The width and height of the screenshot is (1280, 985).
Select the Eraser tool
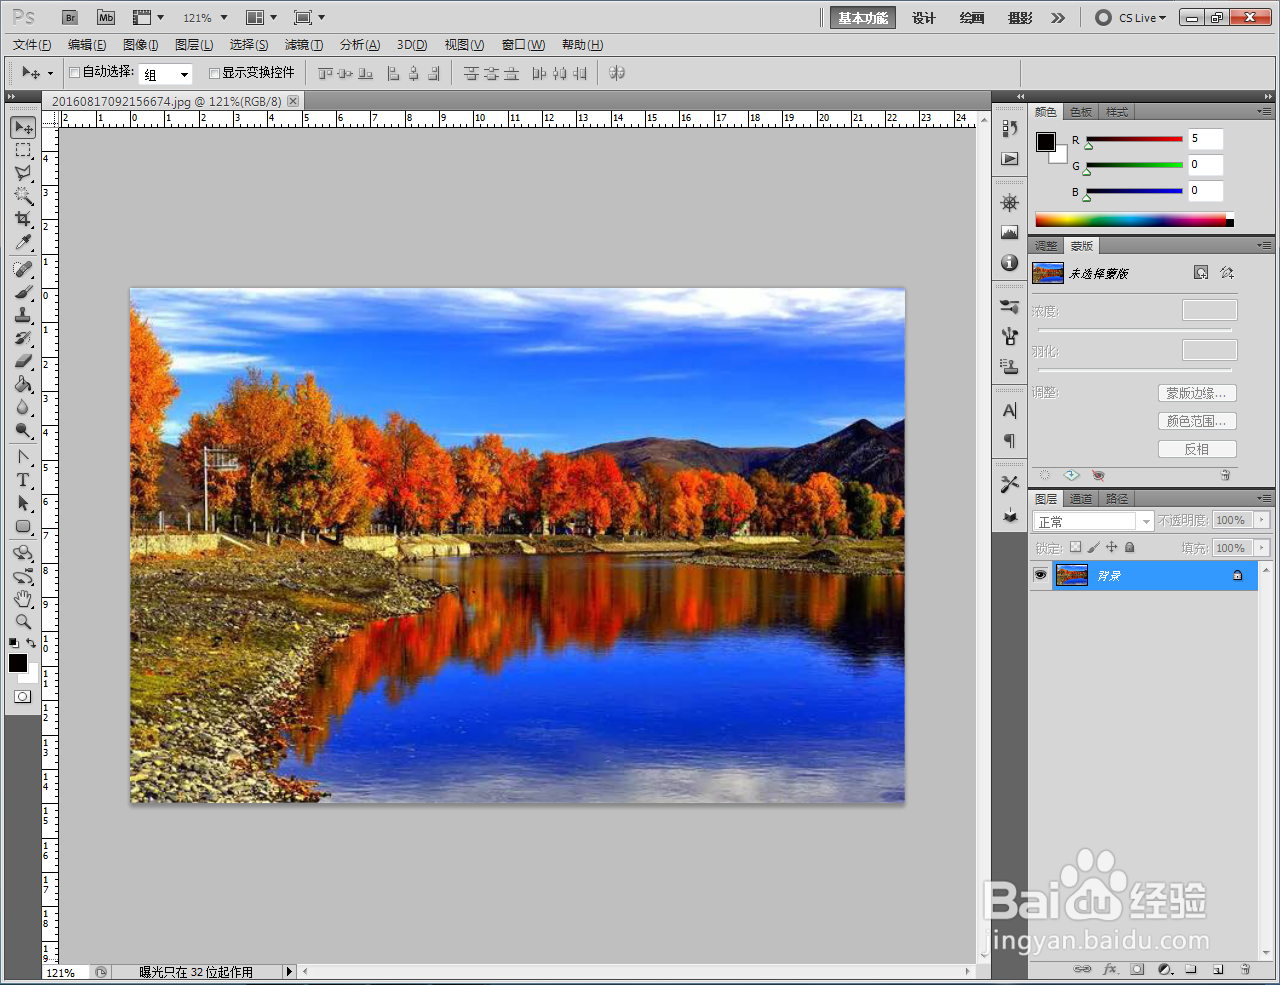(23, 361)
